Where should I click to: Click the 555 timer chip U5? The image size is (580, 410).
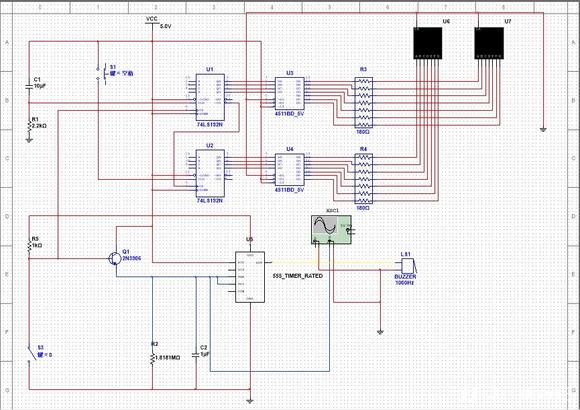pyautogui.click(x=250, y=277)
